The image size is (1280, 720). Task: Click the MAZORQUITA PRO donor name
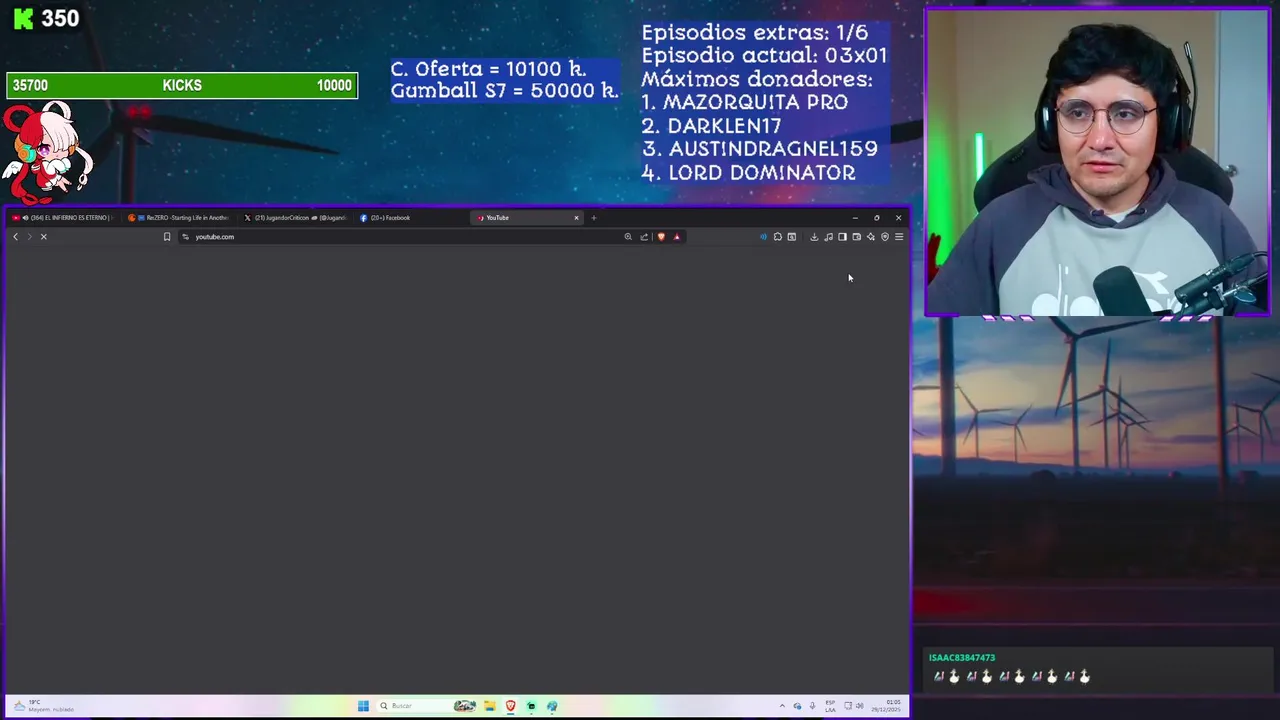click(755, 102)
